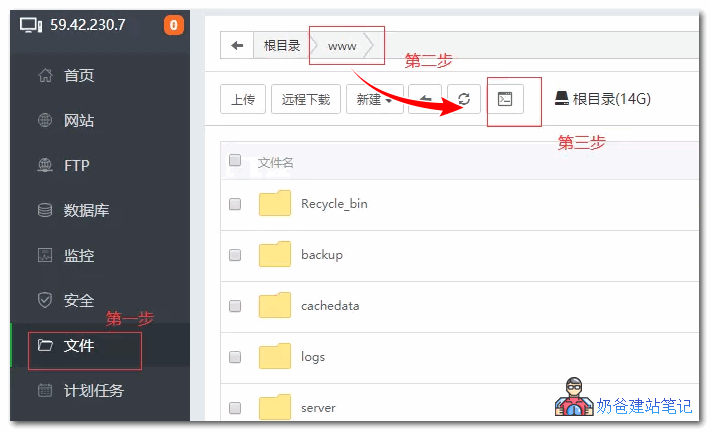Screen dimensions: 710x432
Task: Check the box next to Recycle_bin
Action: click(x=235, y=204)
